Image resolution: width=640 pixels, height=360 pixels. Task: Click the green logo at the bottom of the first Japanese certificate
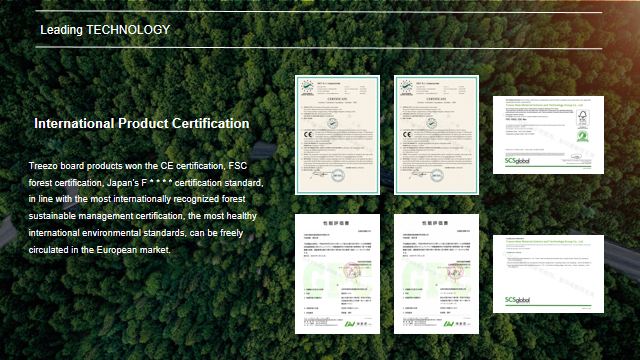point(350,324)
